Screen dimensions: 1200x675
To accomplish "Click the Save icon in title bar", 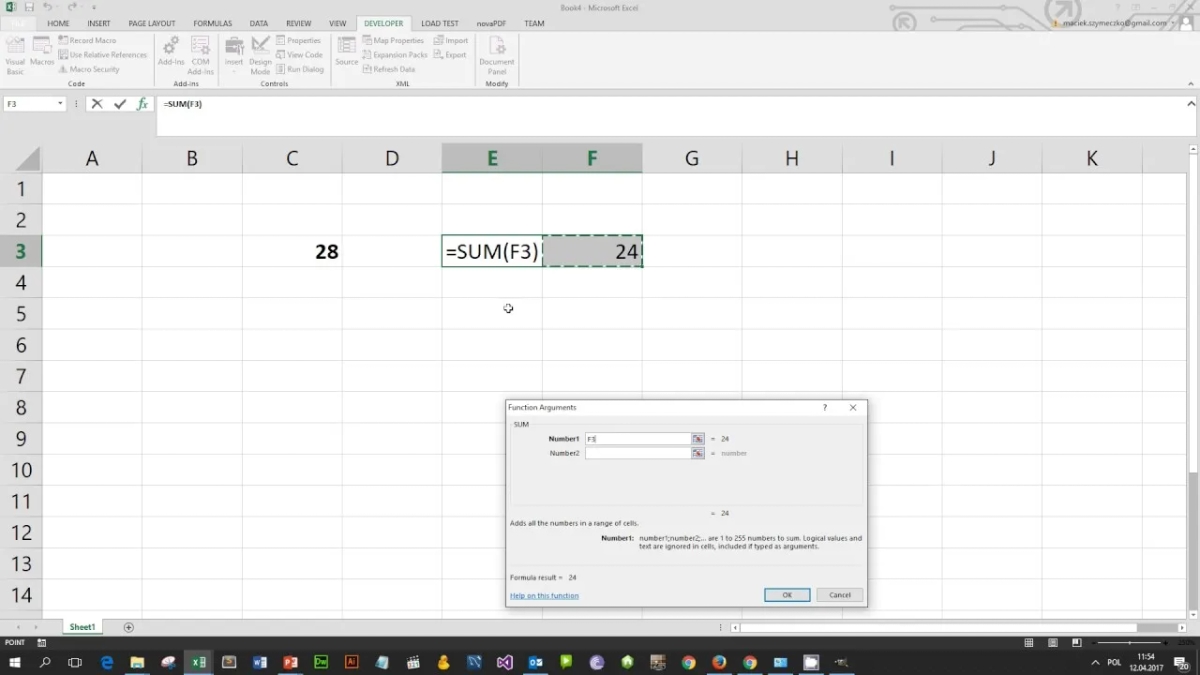I will (29, 7).
